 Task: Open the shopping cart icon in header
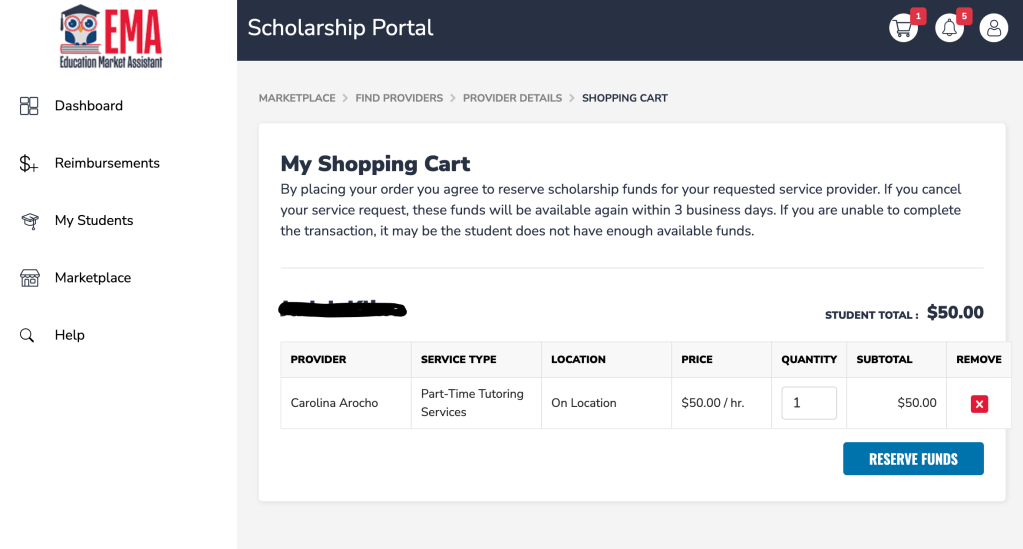(x=903, y=28)
